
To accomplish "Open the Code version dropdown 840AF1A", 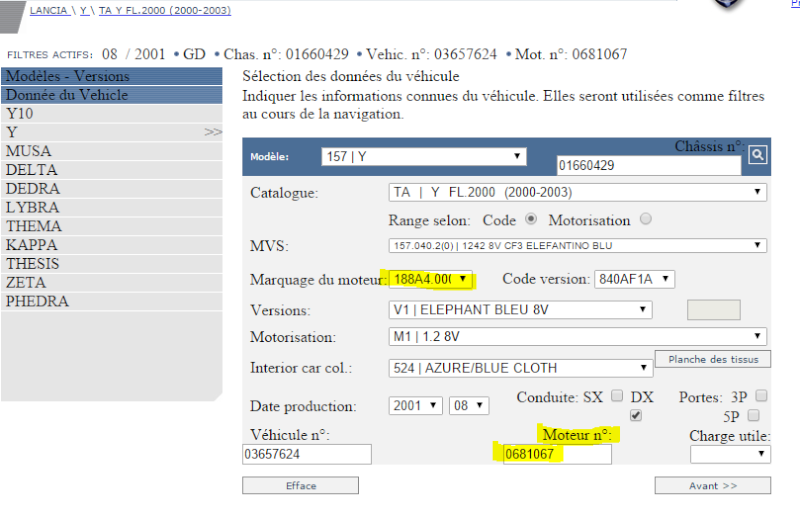I will tap(634, 279).
